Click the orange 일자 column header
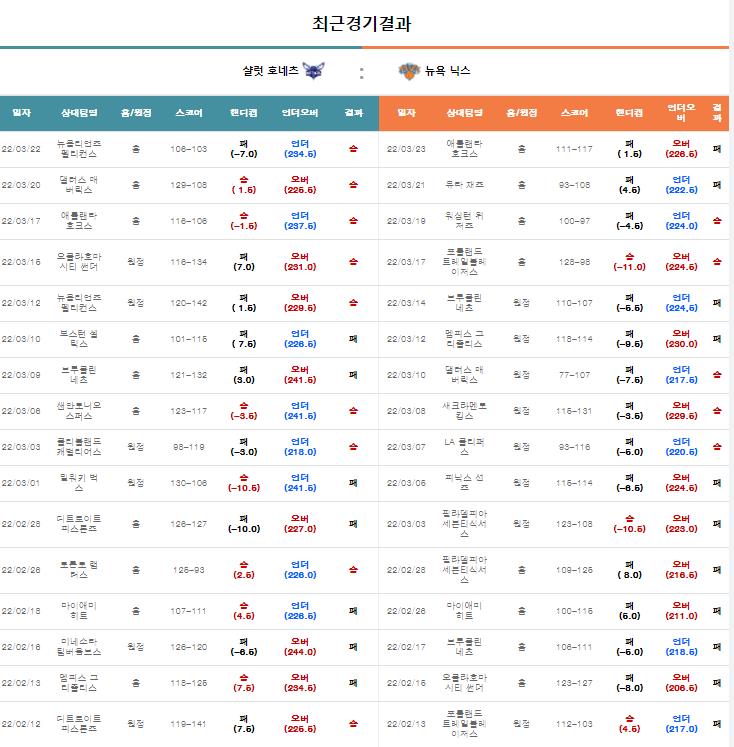Screen dimensions: 734x747 point(406,113)
